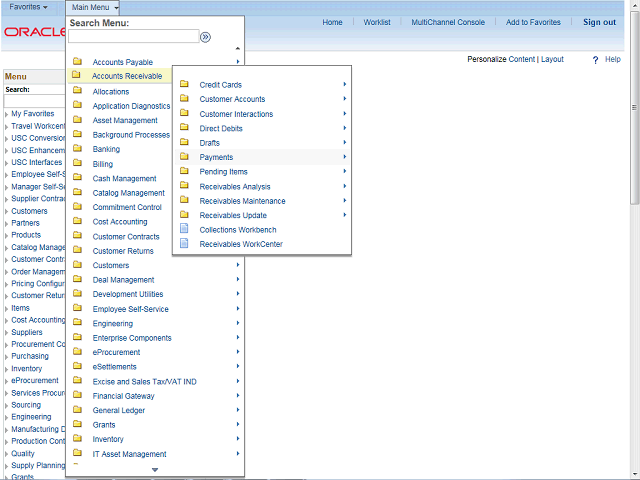Open the Asset Management menu item
Image resolution: width=640 pixels, height=480 pixels.
[x=126, y=120]
